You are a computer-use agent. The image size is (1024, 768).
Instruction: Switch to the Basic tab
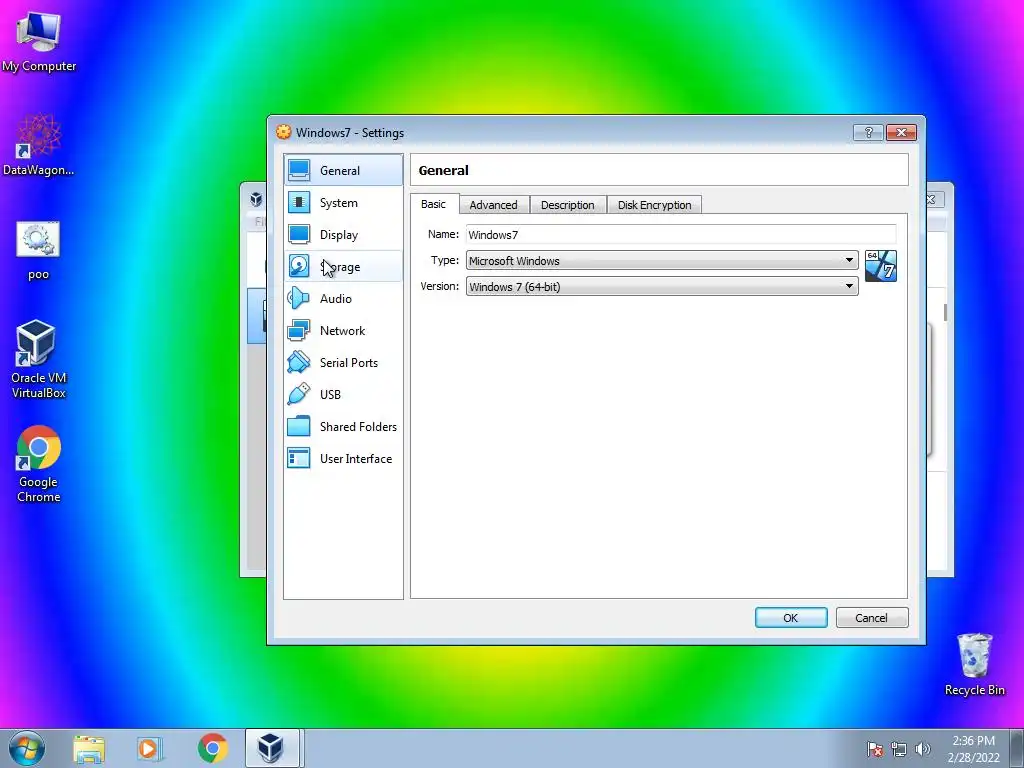pyautogui.click(x=434, y=204)
